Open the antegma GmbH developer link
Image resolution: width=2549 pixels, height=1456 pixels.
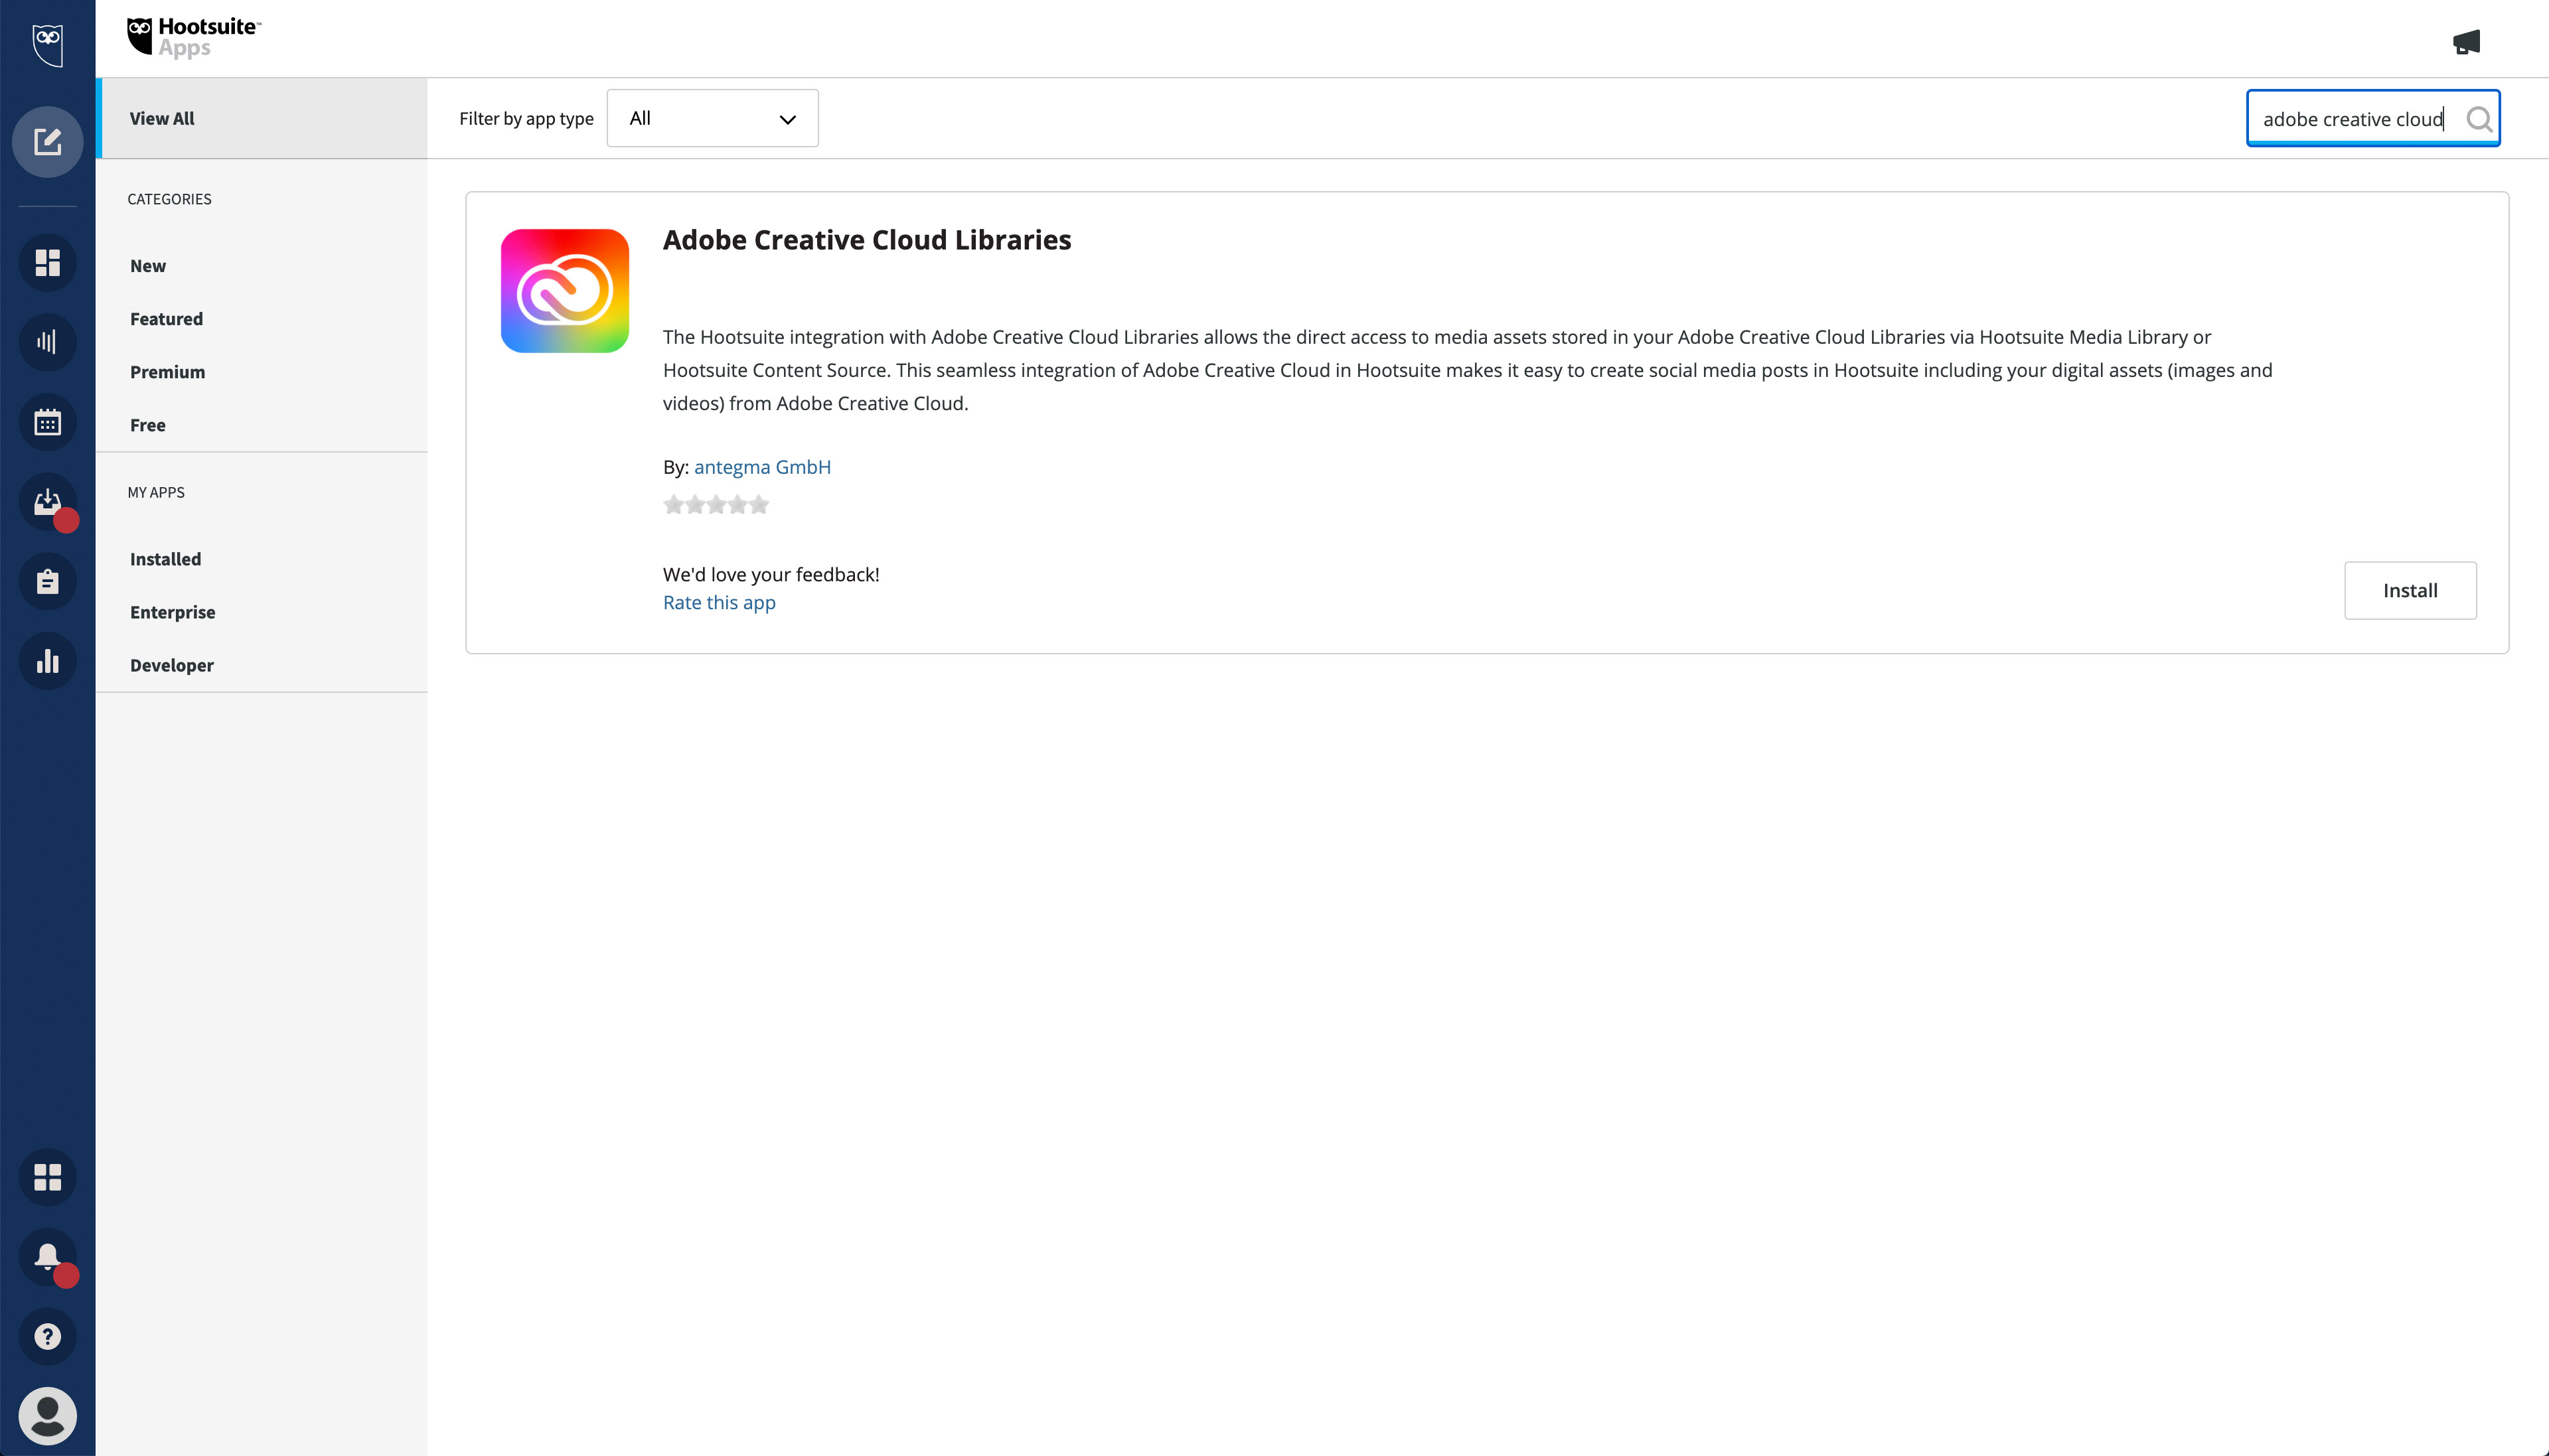(x=762, y=467)
